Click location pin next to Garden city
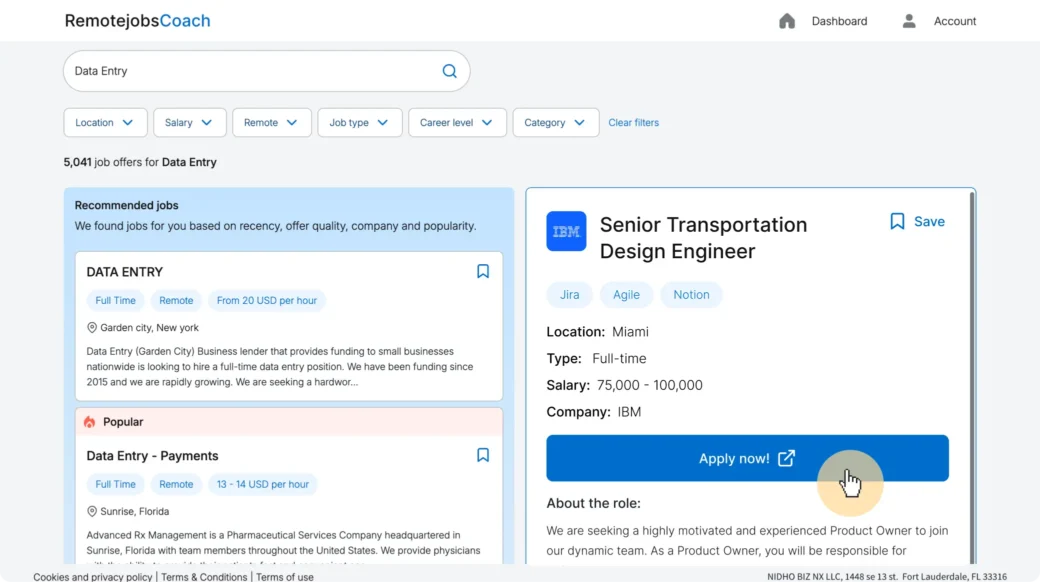1040x582 pixels. 92,328
